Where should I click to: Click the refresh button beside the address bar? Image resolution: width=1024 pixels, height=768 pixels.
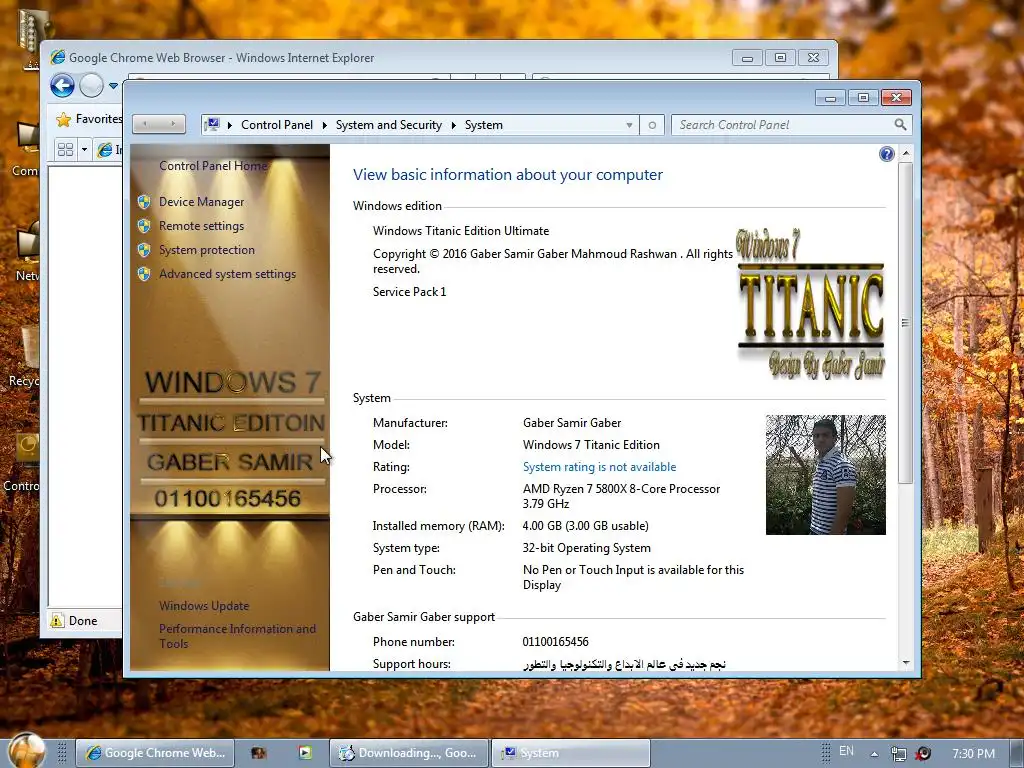point(652,125)
